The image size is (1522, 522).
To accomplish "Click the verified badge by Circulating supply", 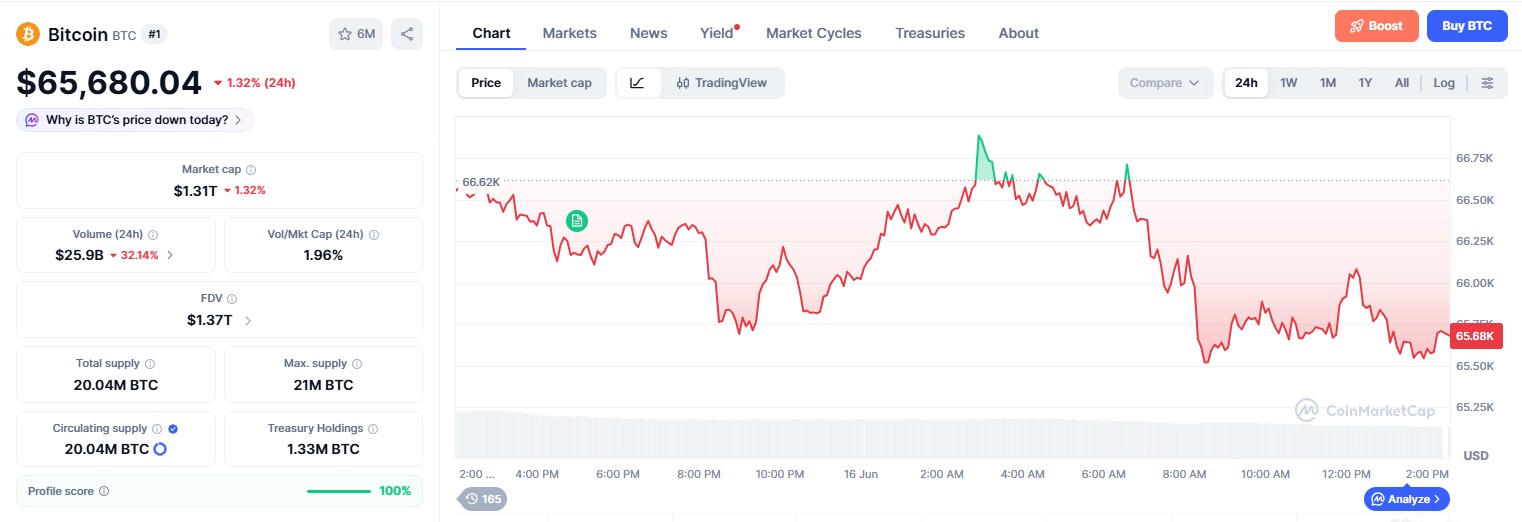I will (x=173, y=428).
